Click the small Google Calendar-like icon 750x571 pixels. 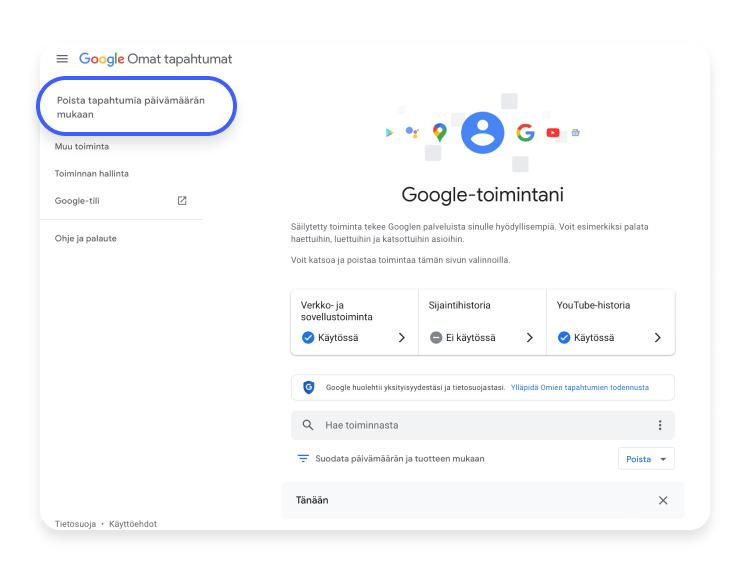(x=575, y=132)
